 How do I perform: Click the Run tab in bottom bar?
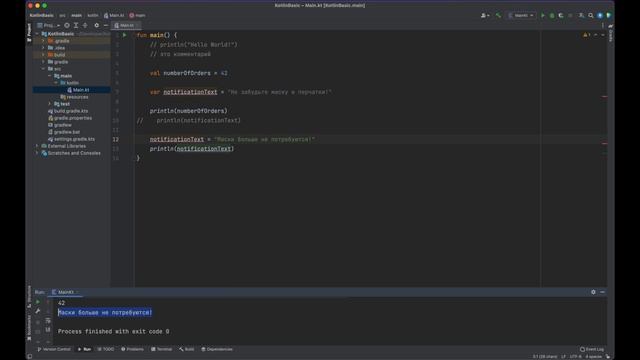(84, 349)
